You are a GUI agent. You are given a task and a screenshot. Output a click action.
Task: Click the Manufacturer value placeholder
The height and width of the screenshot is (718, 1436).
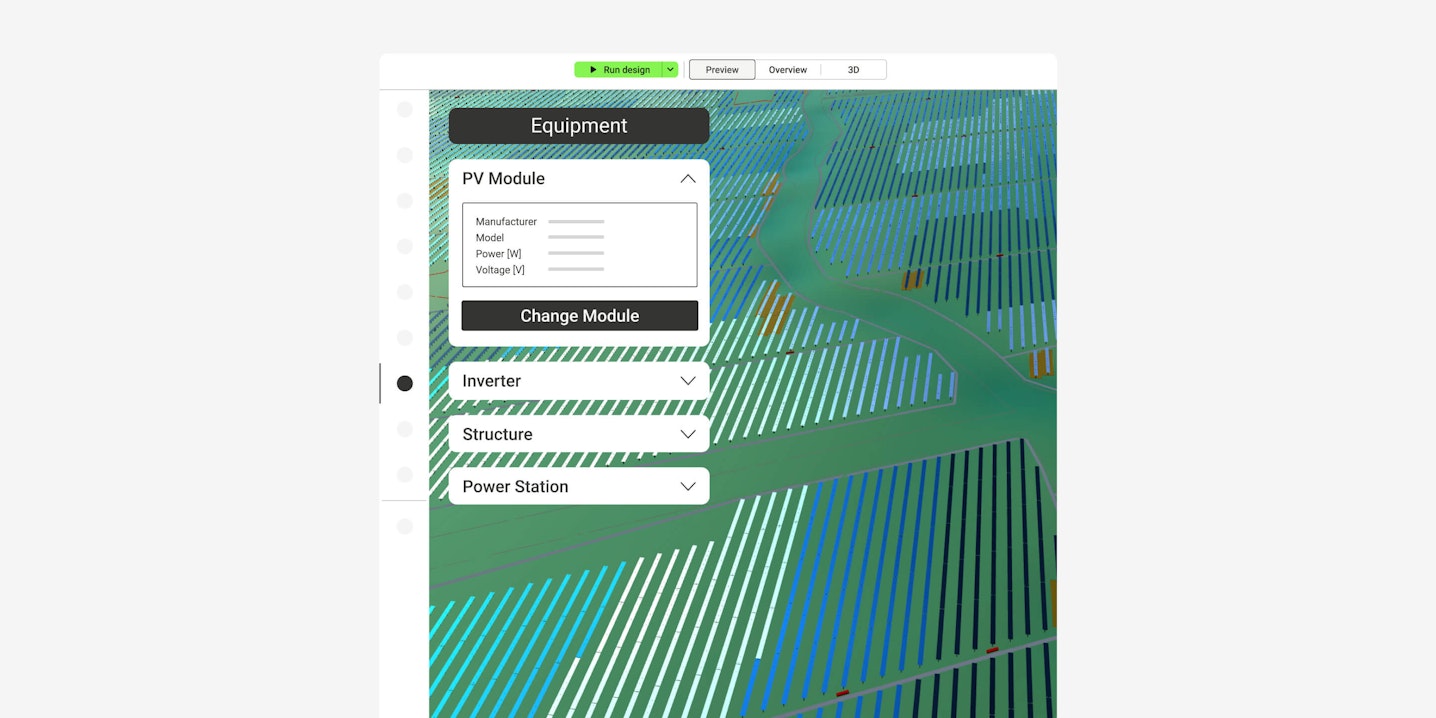tap(576, 222)
